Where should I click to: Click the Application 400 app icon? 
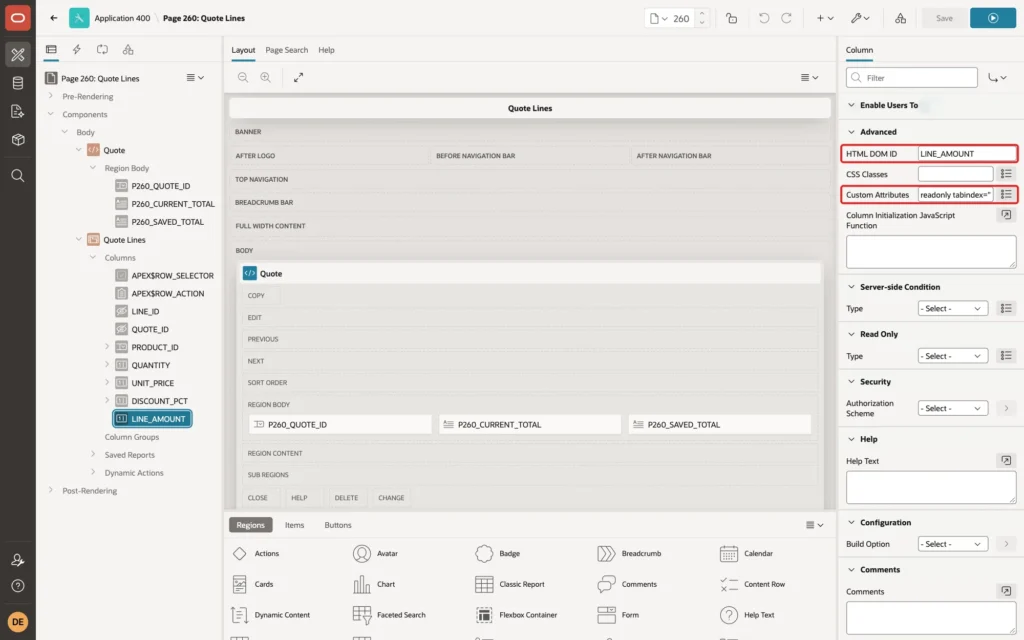pos(79,18)
